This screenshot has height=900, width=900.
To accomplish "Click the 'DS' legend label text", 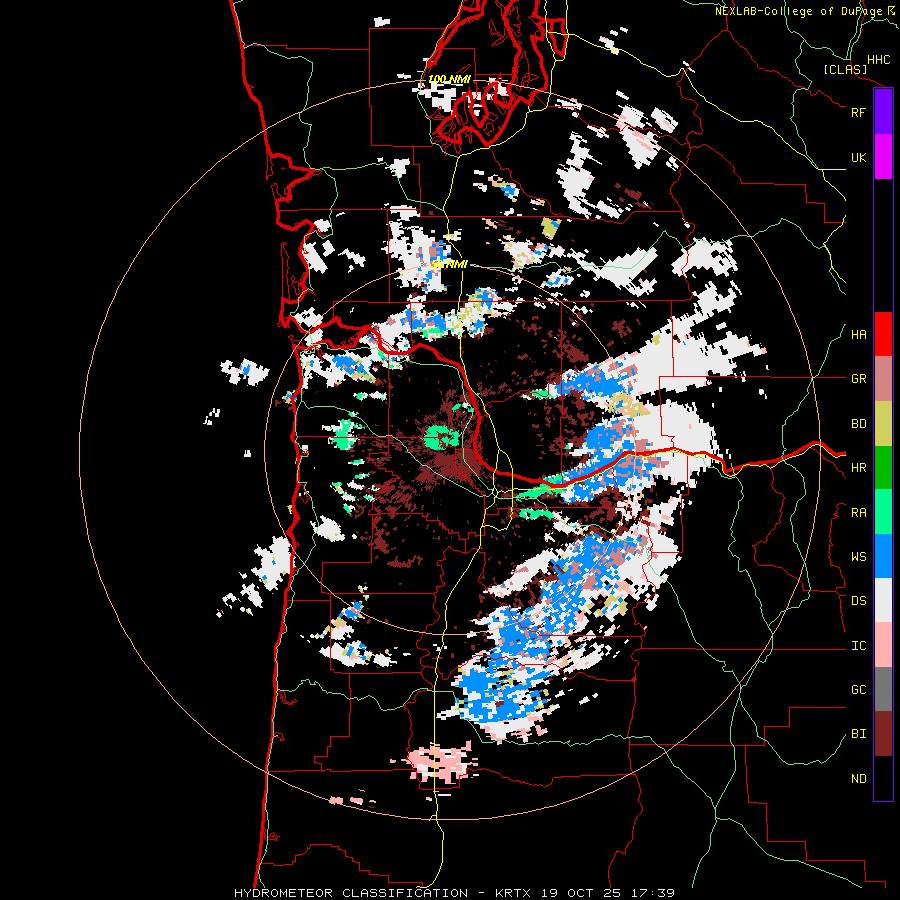I will (x=858, y=601).
